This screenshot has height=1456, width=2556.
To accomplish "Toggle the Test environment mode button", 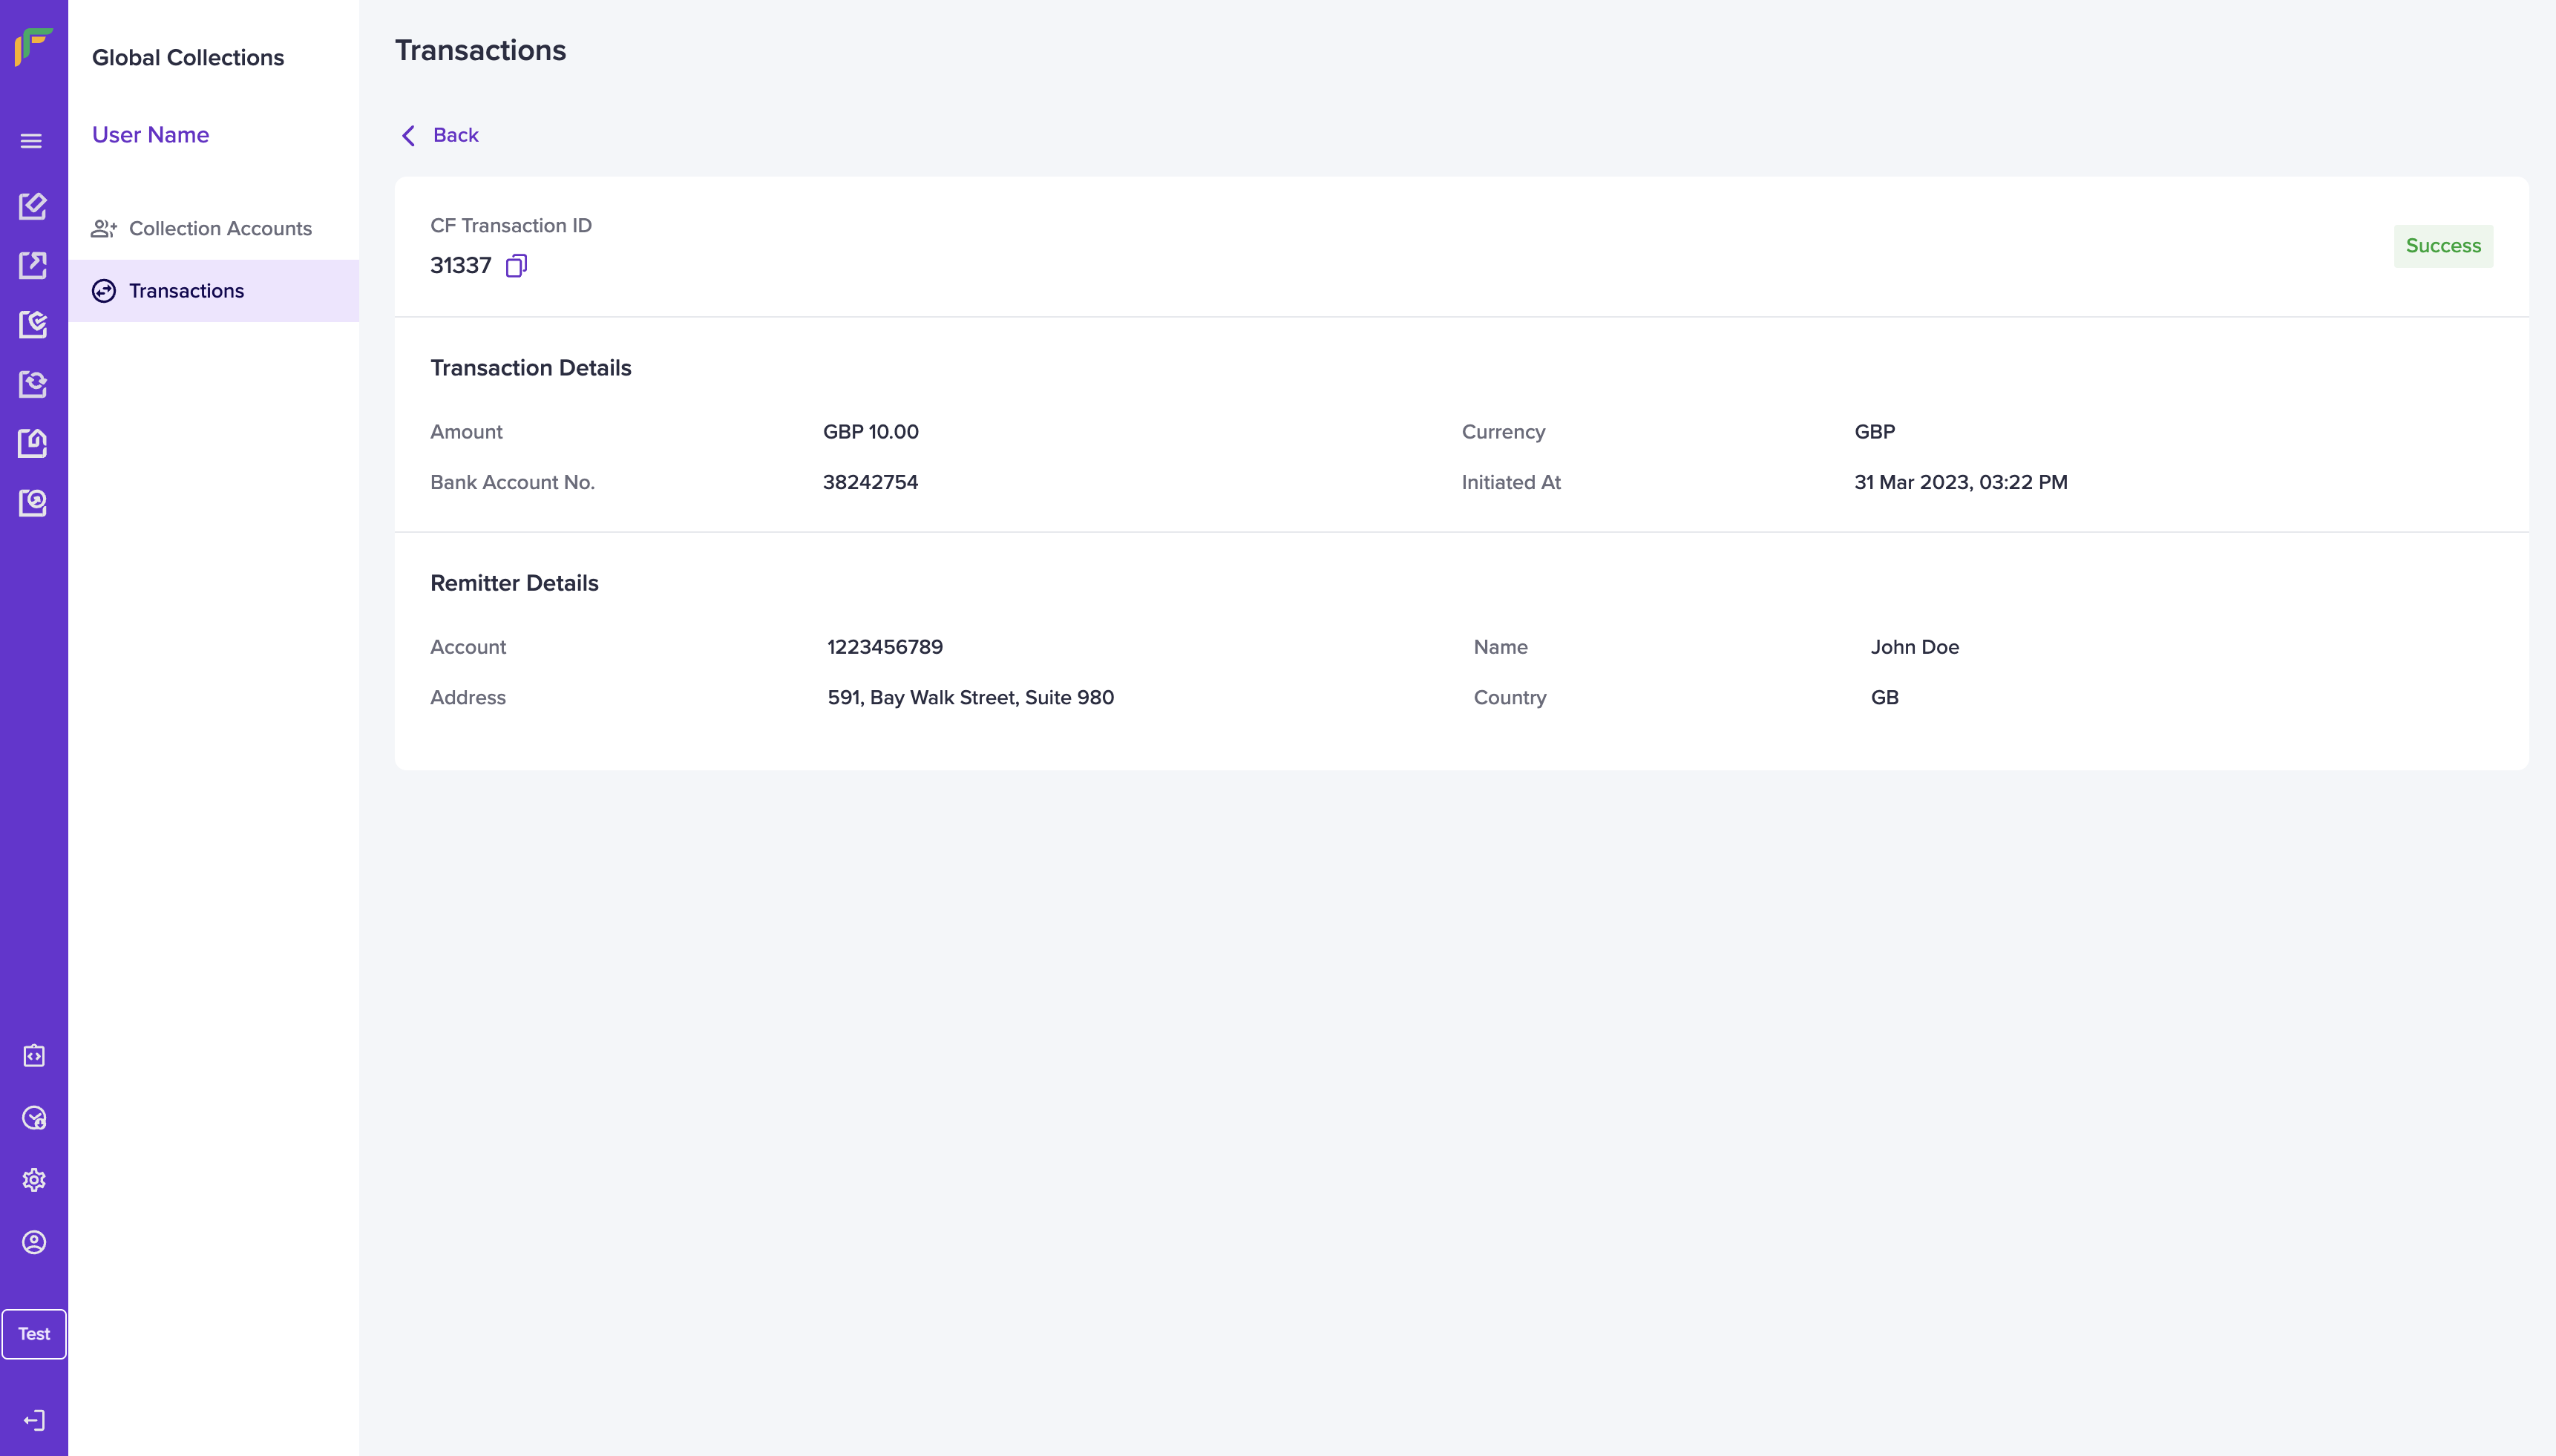I will pos(34,1334).
